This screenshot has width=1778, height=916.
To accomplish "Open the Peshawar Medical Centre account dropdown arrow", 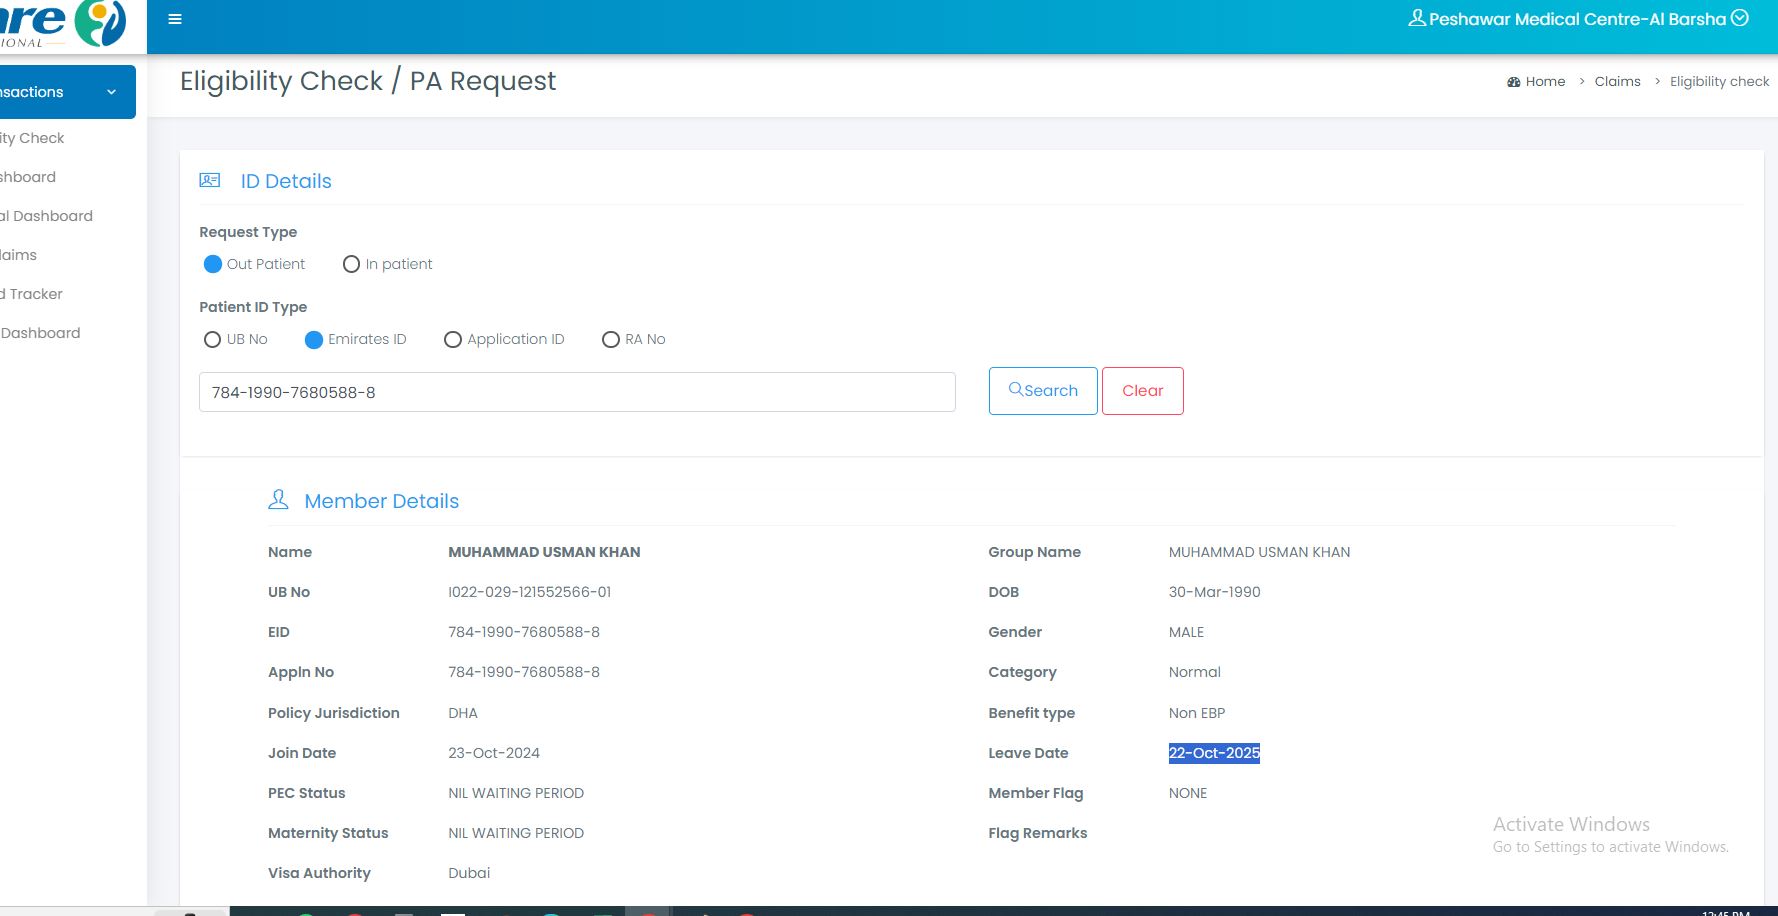I will coord(1740,18).
